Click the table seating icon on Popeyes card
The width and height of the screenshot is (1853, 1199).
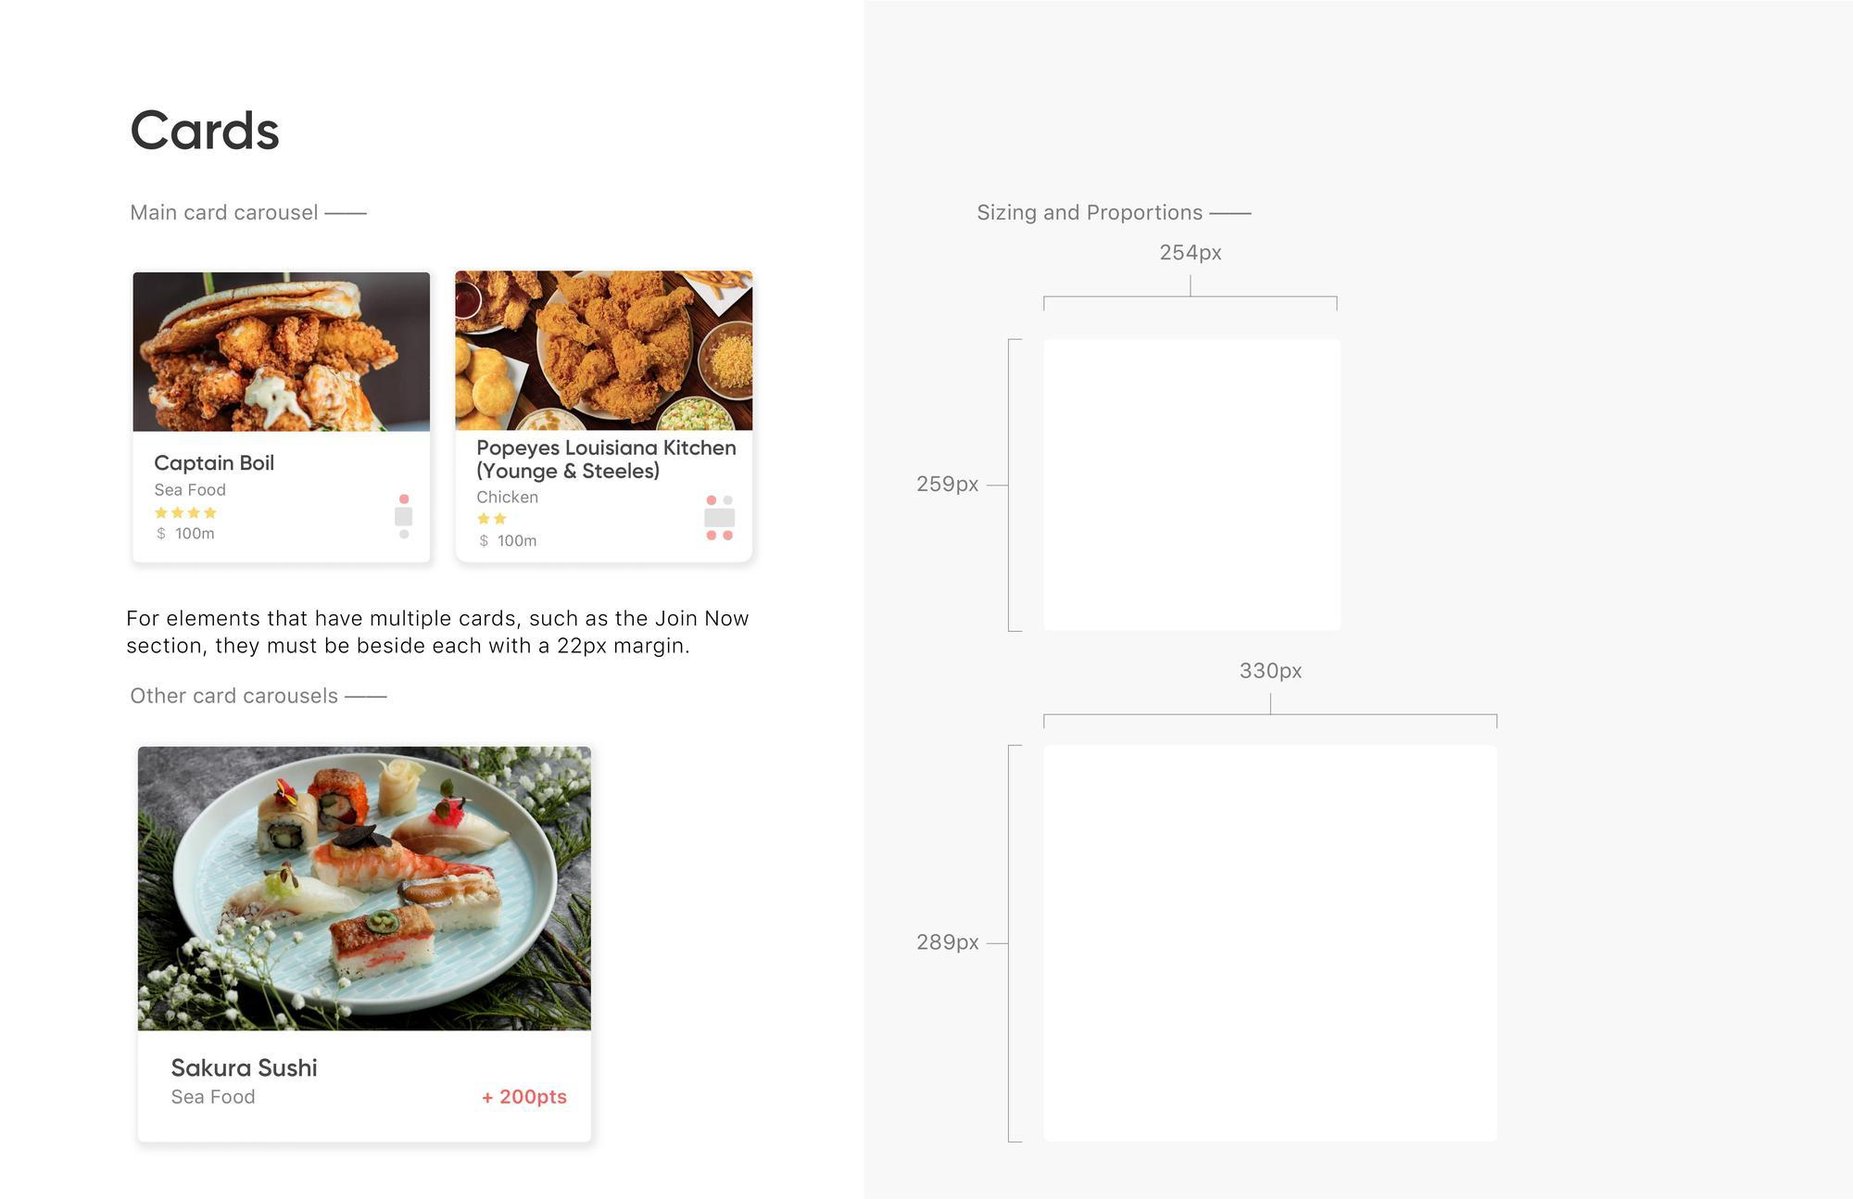[720, 518]
